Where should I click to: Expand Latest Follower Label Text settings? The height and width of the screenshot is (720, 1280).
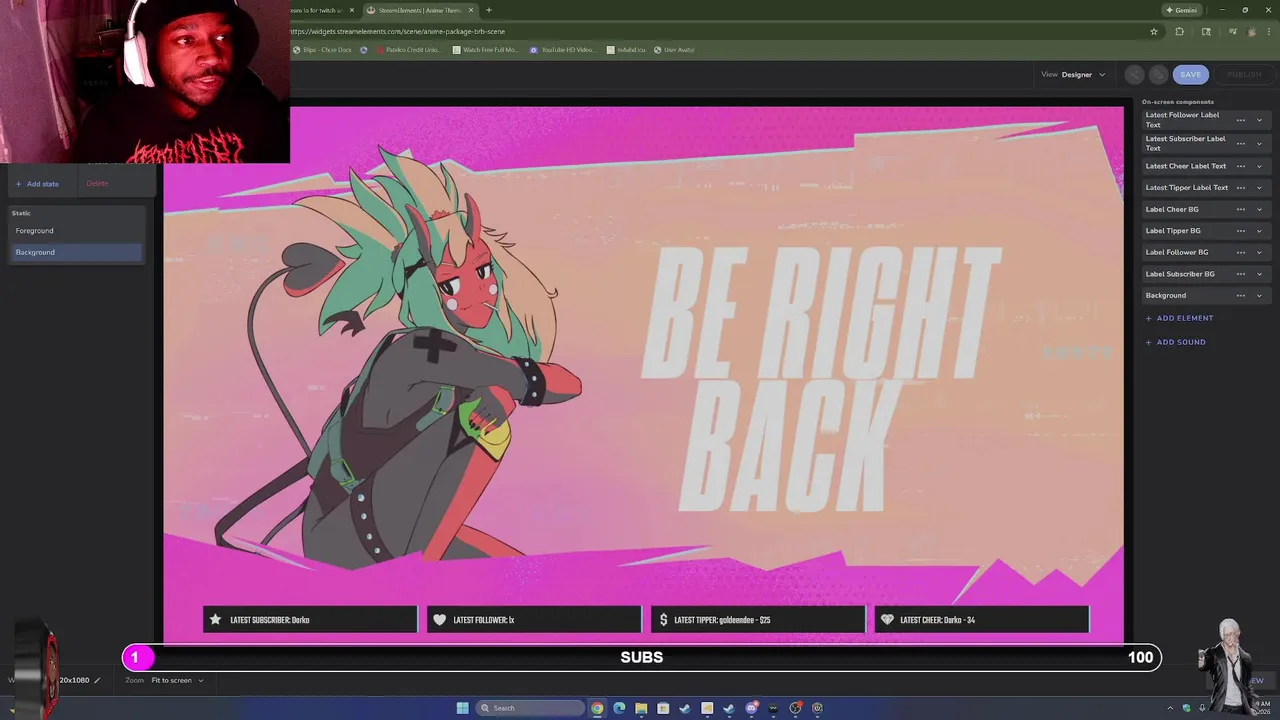pos(1259,120)
